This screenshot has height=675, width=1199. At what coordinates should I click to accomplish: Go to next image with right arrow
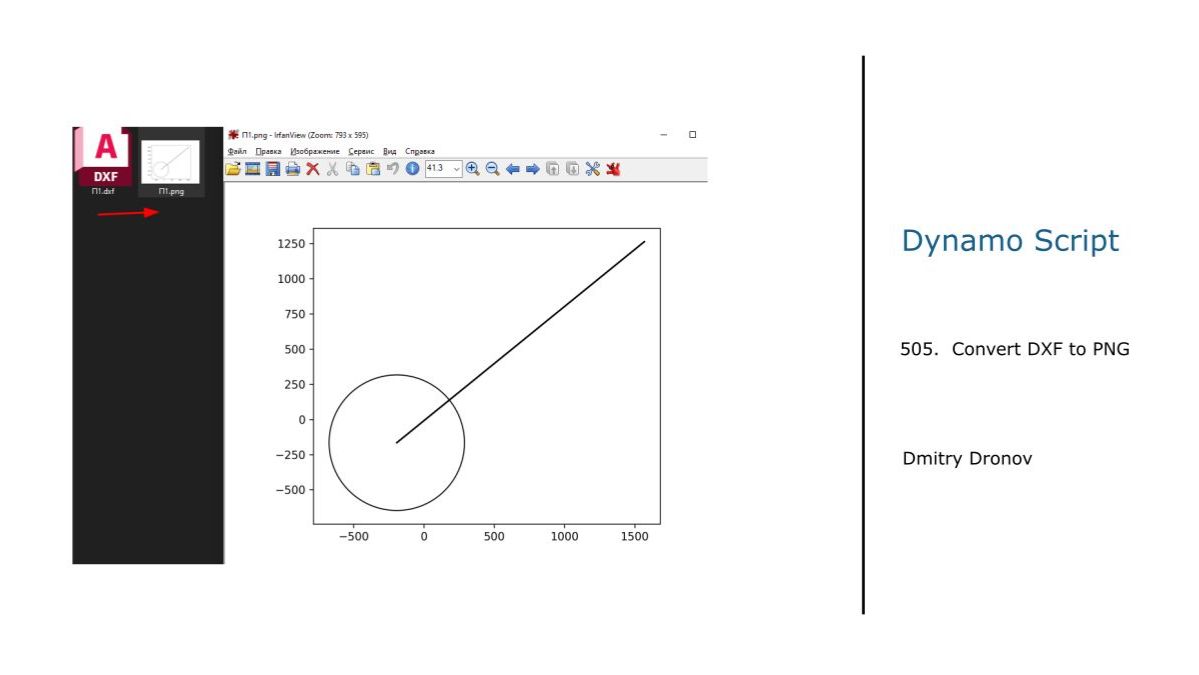[x=533, y=169]
